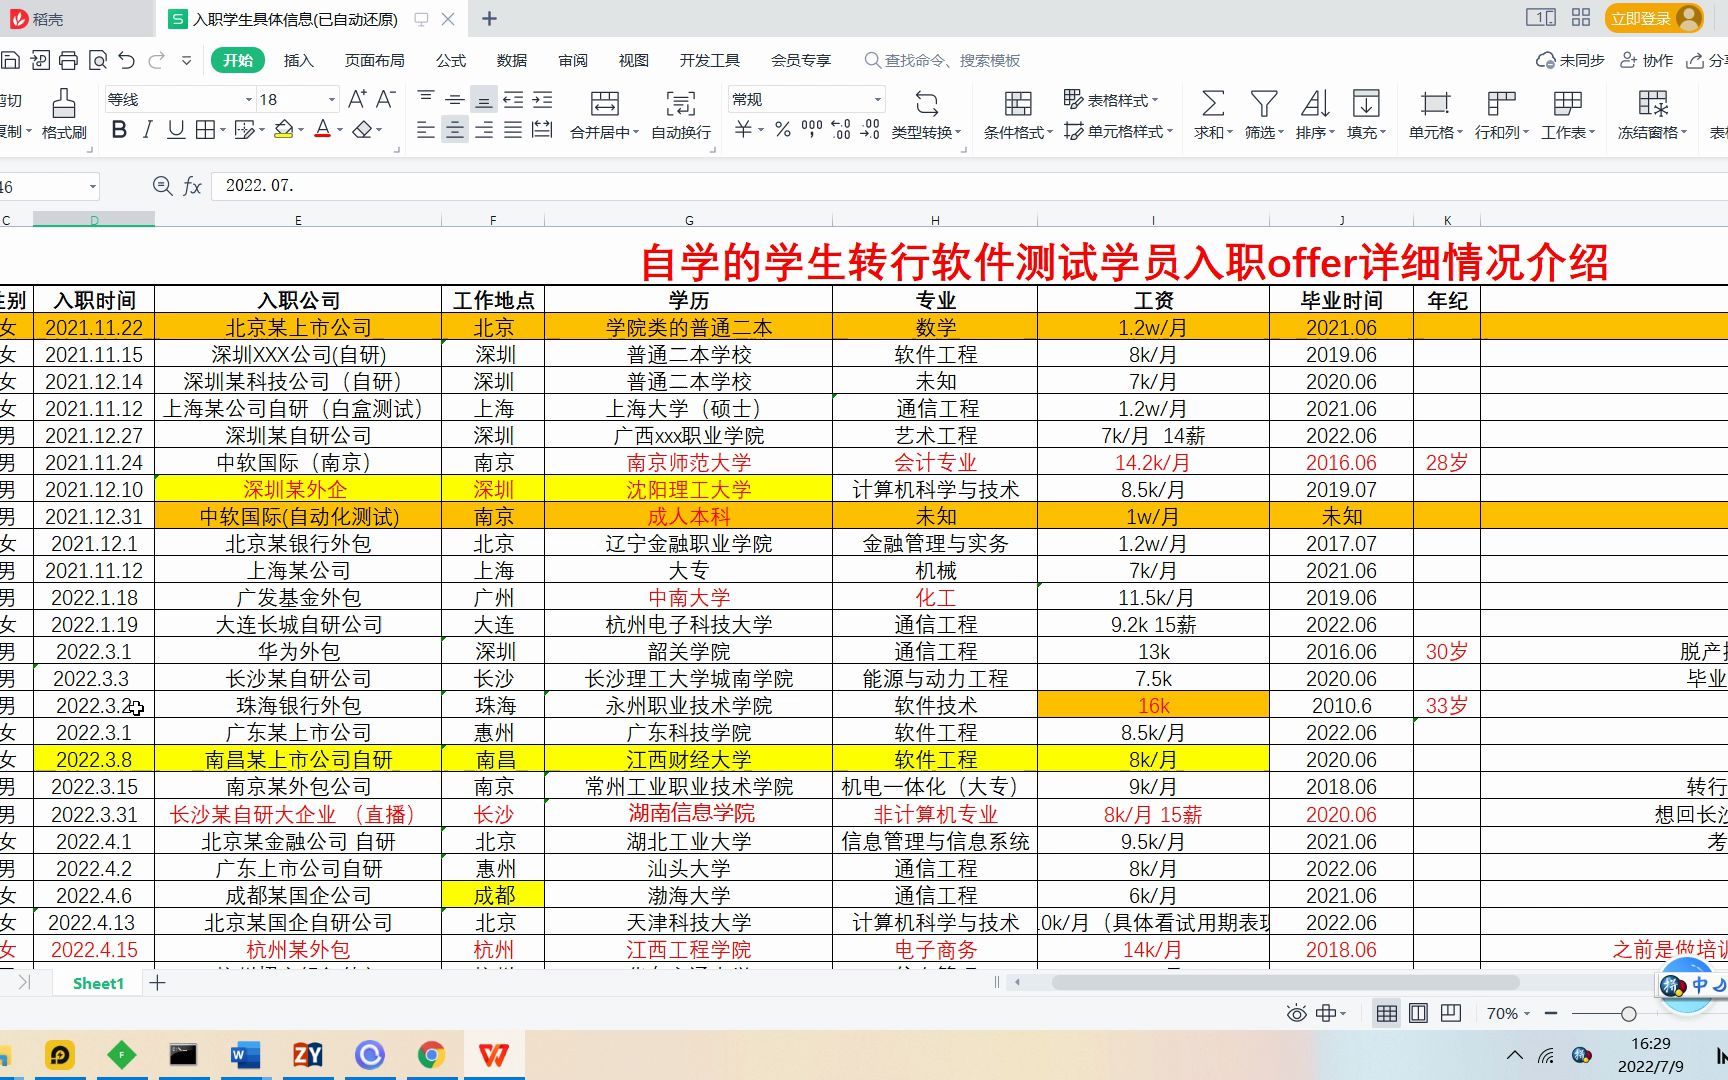Click the decrease indent icon
The height and width of the screenshot is (1080, 1728).
513,99
